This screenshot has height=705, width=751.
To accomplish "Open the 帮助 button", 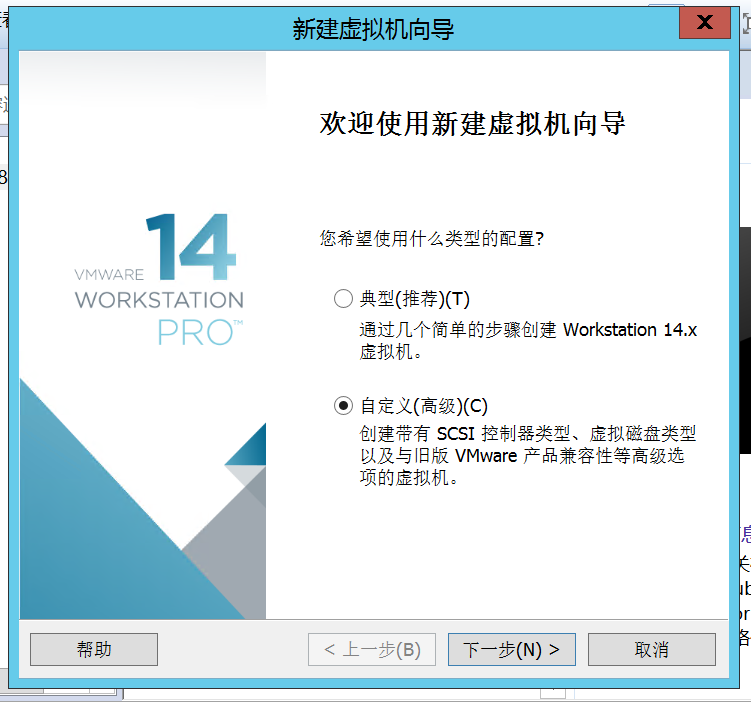I will point(94,649).
